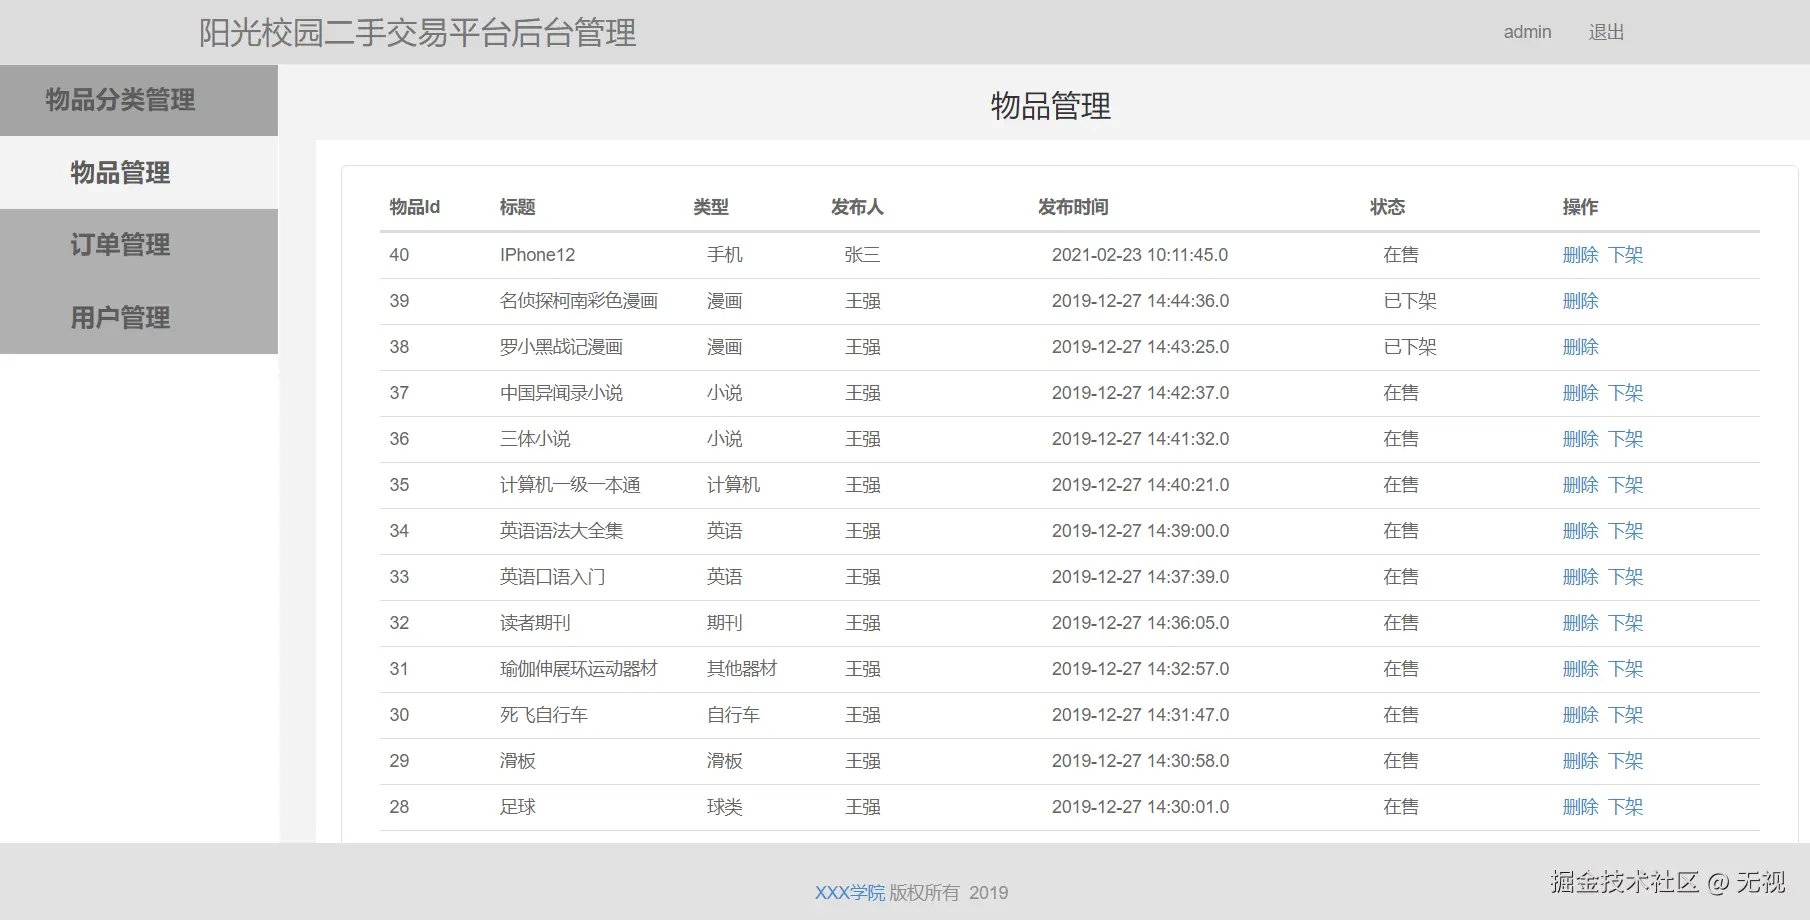Click the 其他器材 type cell
1810x920 pixels.
[742, 669]
